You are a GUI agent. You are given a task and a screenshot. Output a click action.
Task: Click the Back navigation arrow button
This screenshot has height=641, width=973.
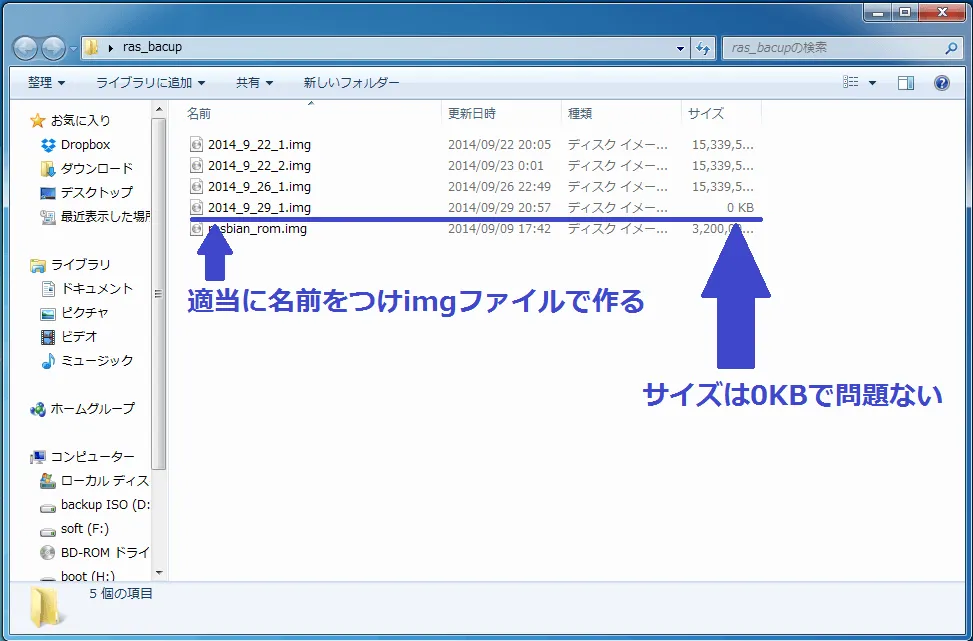pyautogui.click(x=25, y=47)
